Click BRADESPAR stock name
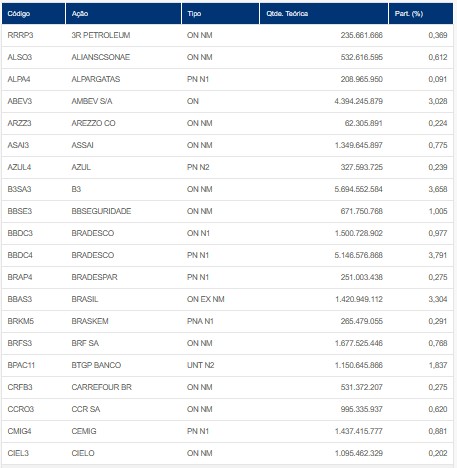The image size is (457, 468). point(94,277)
